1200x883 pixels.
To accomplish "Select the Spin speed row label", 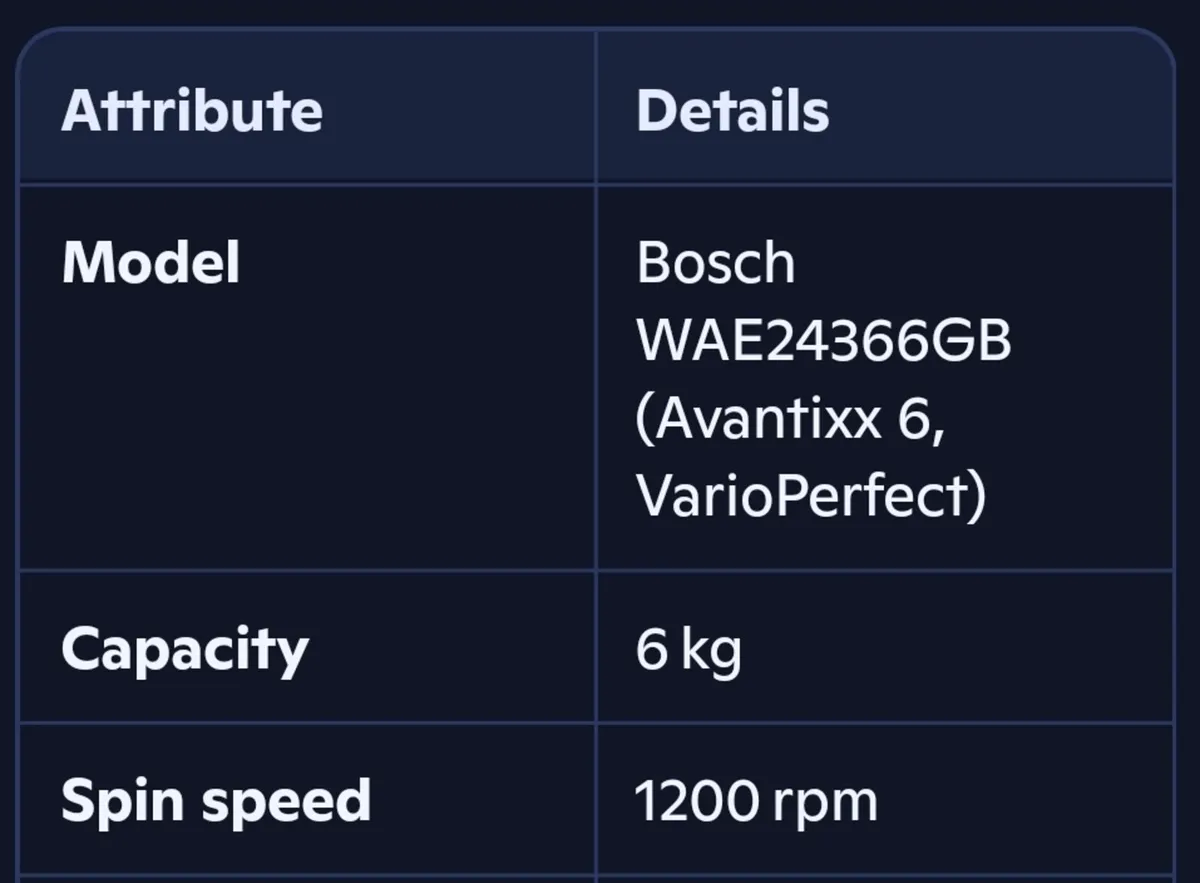I will pyautogui.click(x=216, y=801).
